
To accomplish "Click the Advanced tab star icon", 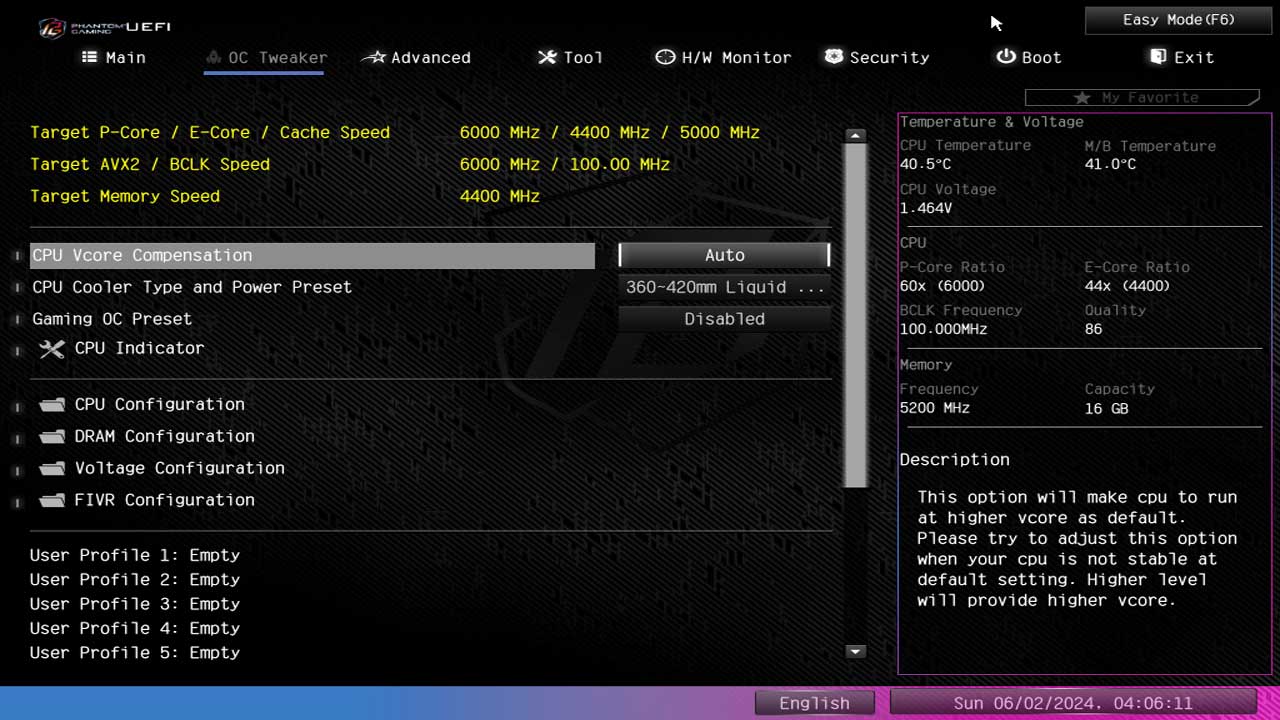I will pos(373,58).
